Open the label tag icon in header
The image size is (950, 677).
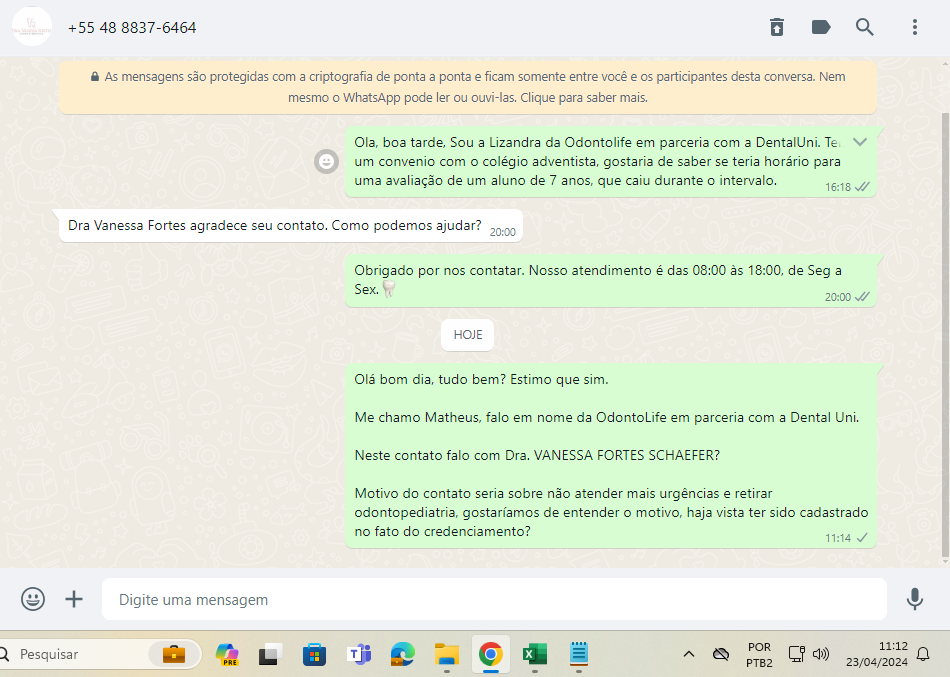[x=821, y=27]
